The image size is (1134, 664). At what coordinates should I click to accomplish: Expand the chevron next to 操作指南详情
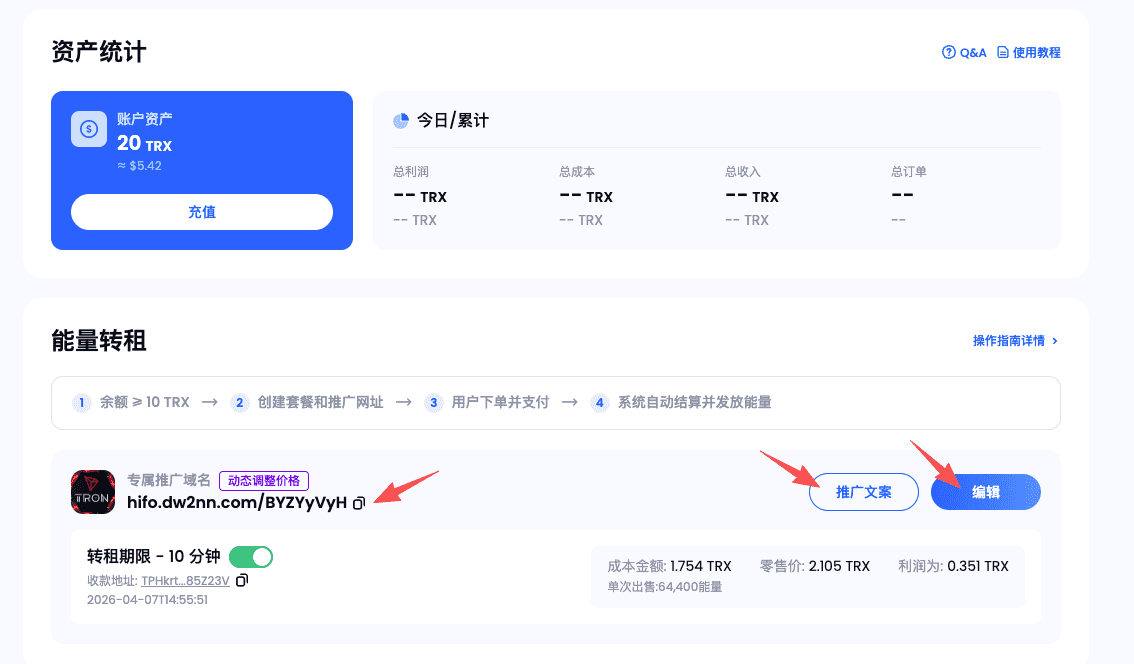1055,341
